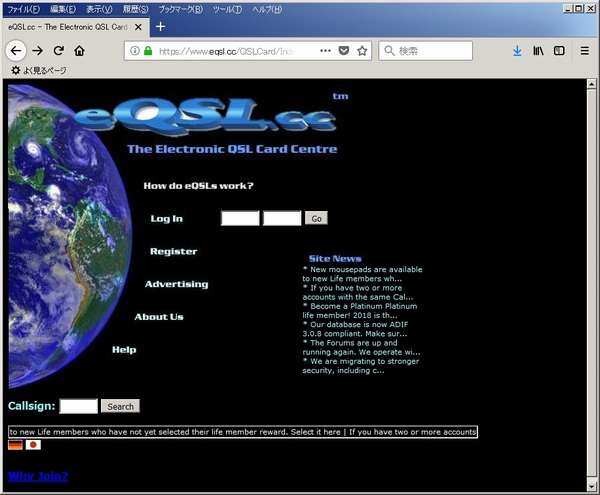Maximize the browser window
Viewport: 600px width, 495px height.
click(579, 9)
